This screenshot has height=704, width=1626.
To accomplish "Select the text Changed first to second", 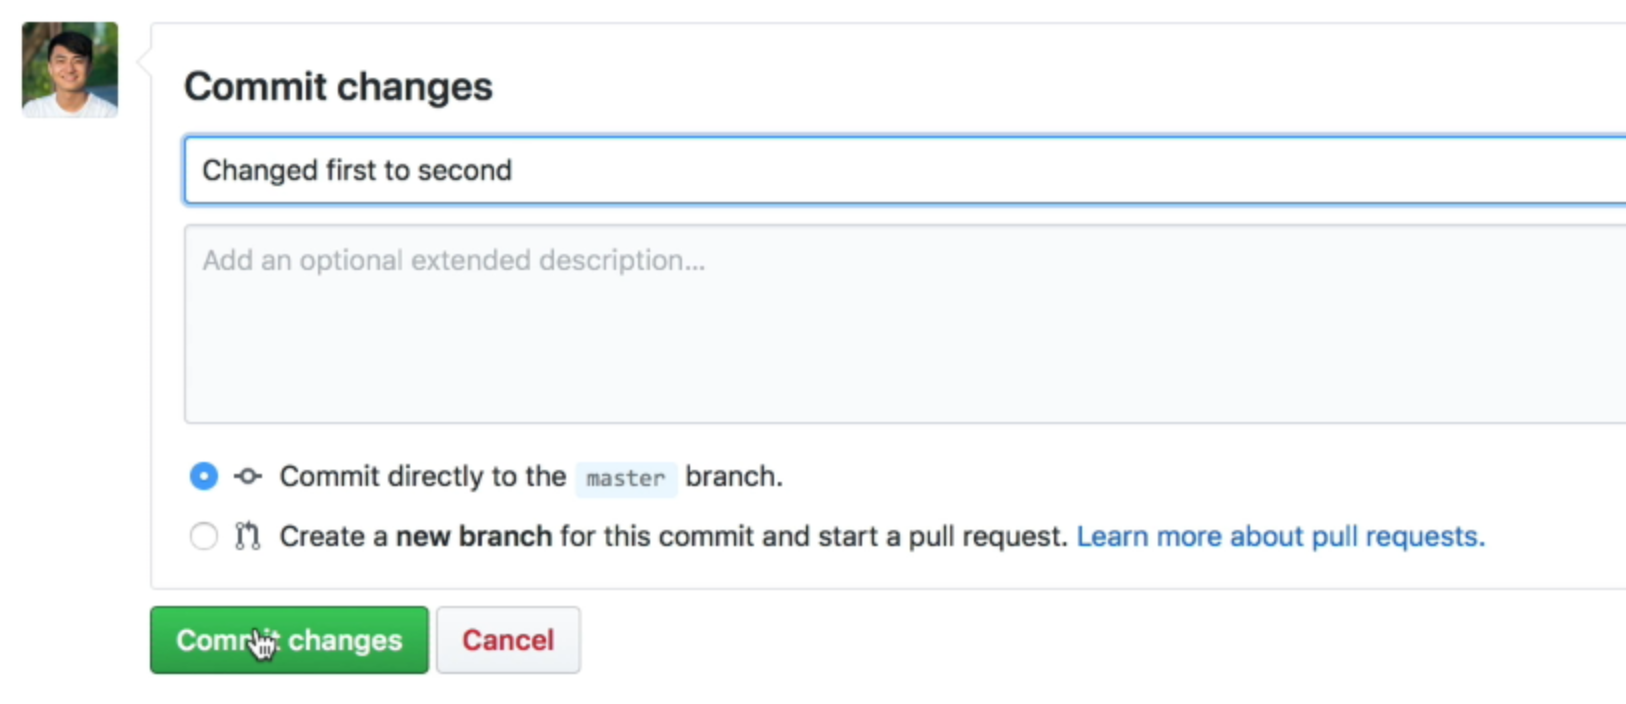I will [x=355, y=170].
